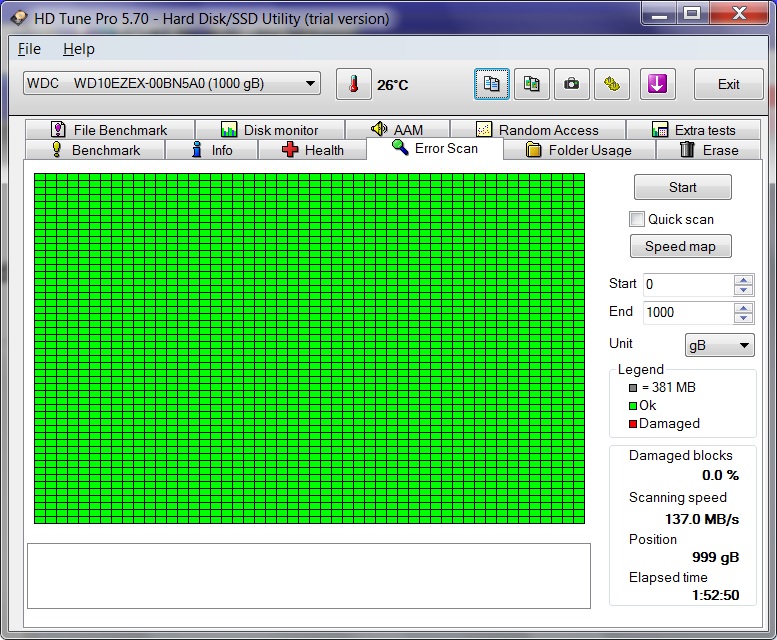Open the File menu

pos(29,49)
